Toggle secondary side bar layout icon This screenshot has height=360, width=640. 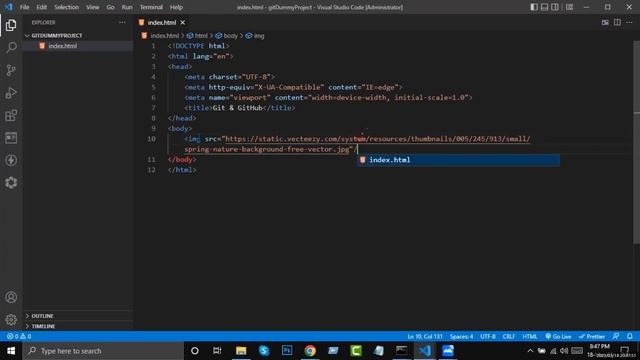tap(555, 7)
